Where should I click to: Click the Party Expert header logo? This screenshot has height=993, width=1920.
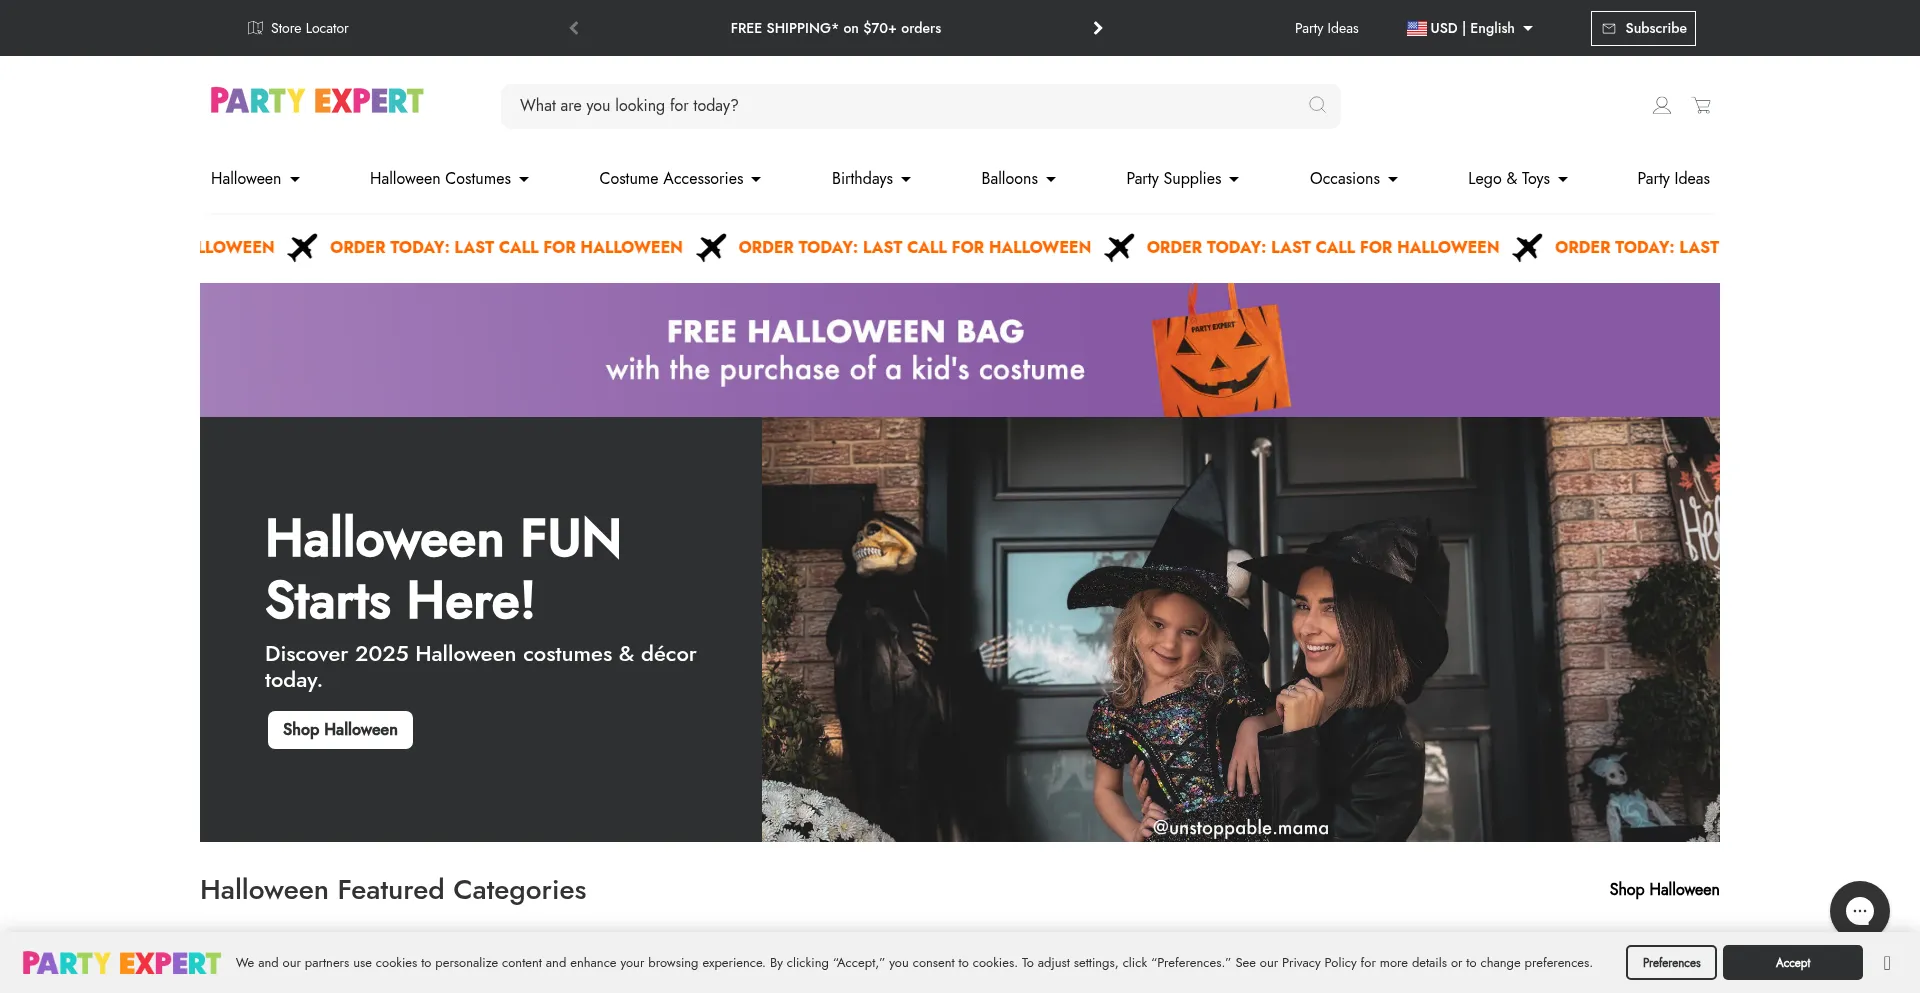(317, 101)
